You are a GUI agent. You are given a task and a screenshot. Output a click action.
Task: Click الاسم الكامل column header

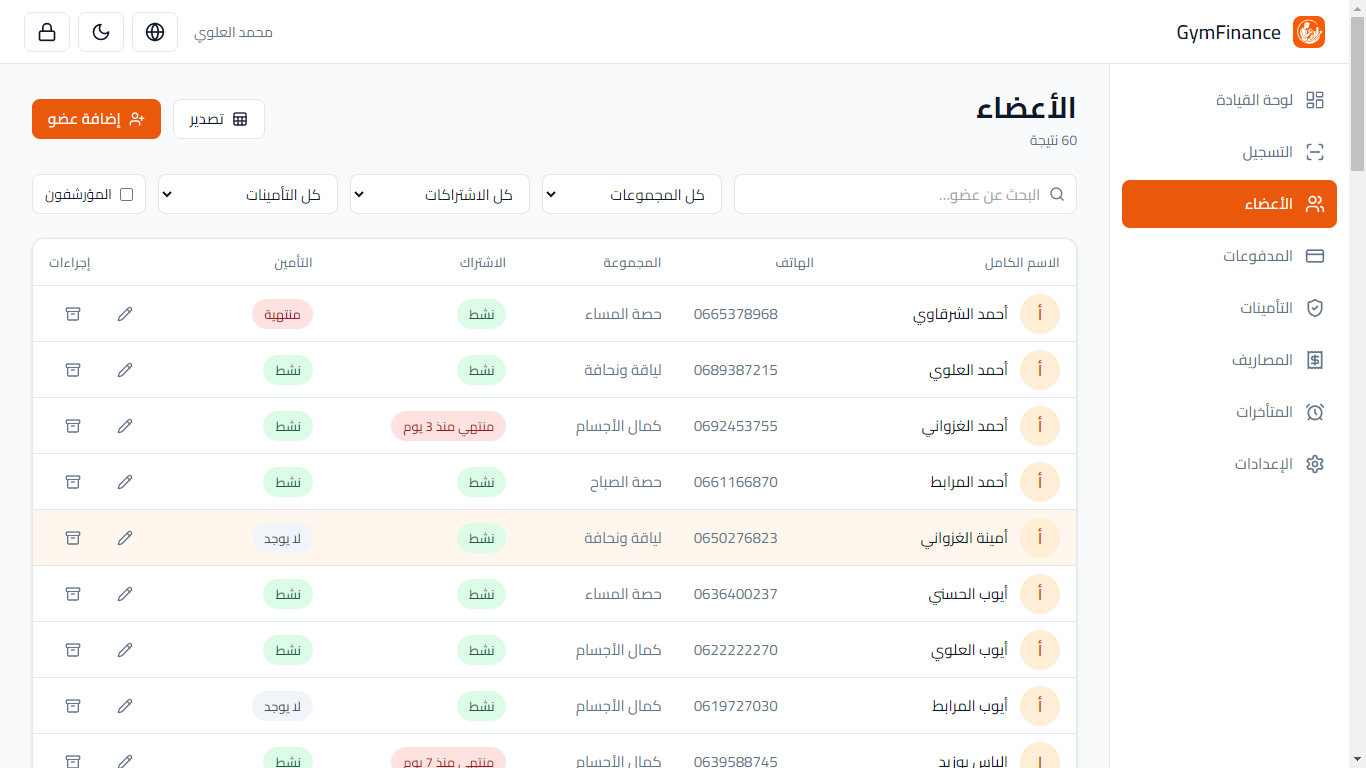(1022, 263)
